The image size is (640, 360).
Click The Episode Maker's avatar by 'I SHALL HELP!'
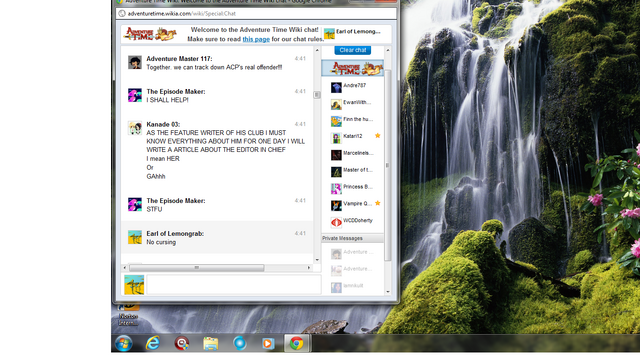coord(135,95)
